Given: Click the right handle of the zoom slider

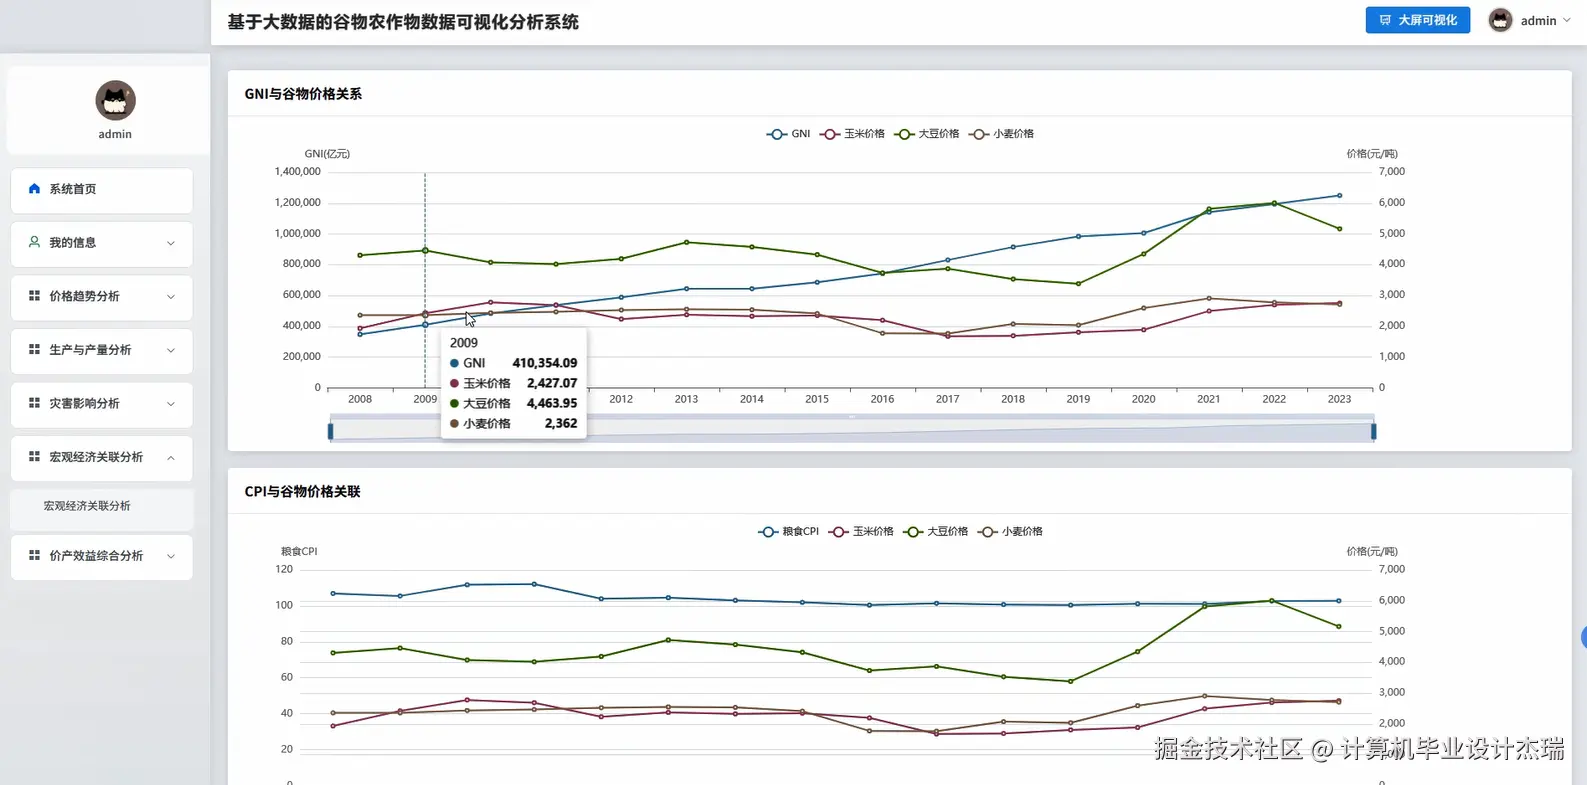Looking at the screenshot, I should [1374, 431].
